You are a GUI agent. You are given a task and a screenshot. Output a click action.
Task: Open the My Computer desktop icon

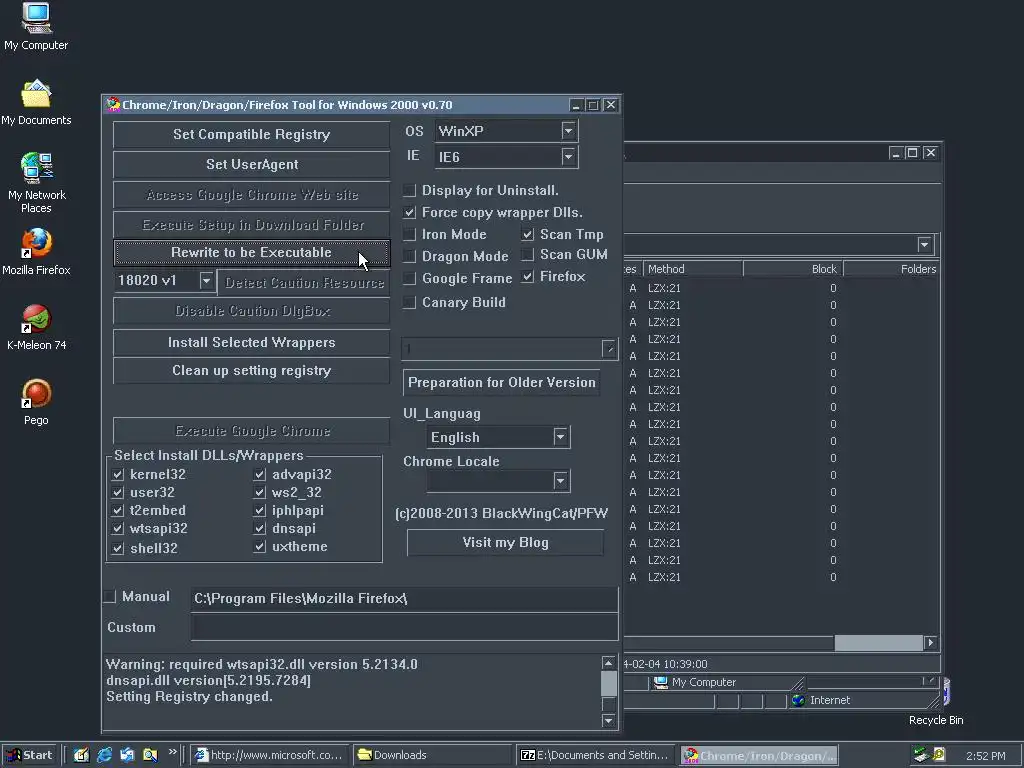coord(36,26)
